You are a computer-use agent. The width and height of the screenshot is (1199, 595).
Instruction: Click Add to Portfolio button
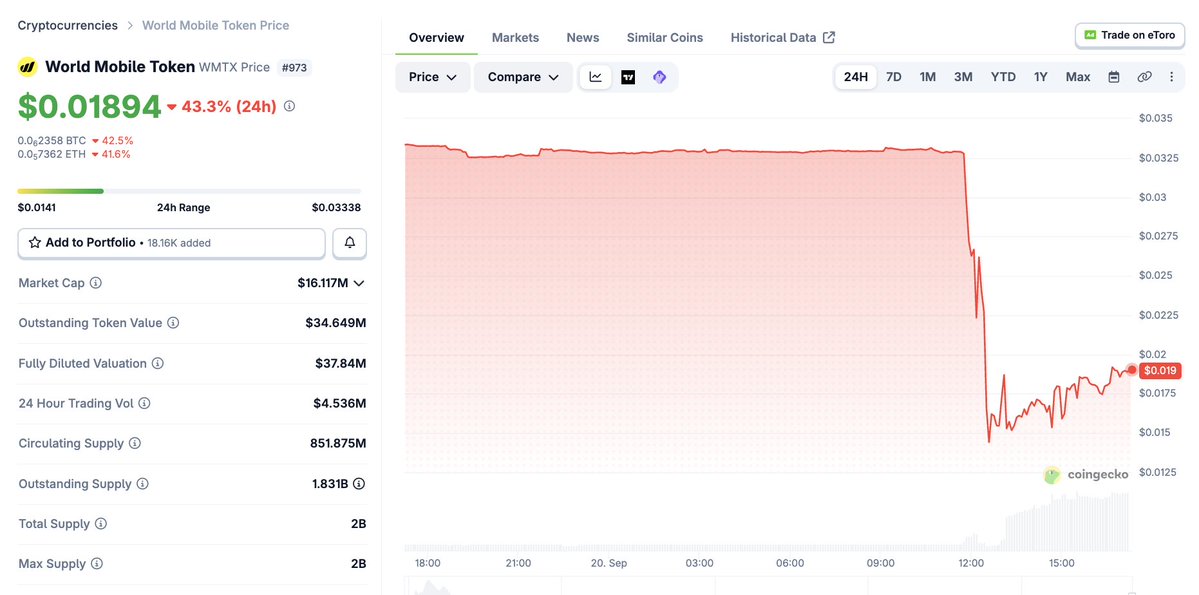click(x=171, y=243)
